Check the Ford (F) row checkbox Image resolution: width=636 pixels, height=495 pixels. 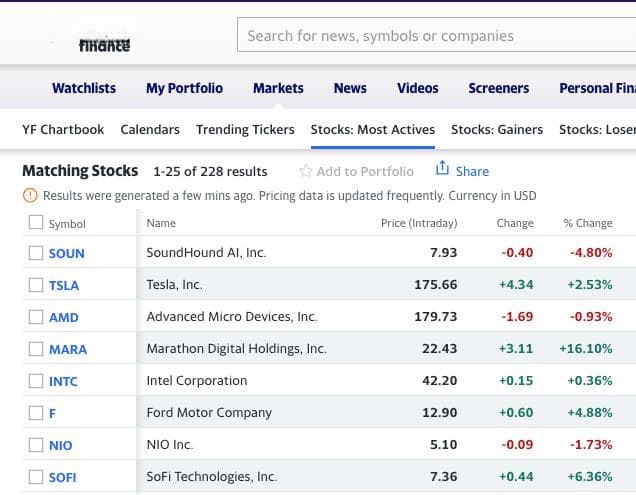[36, 413]
